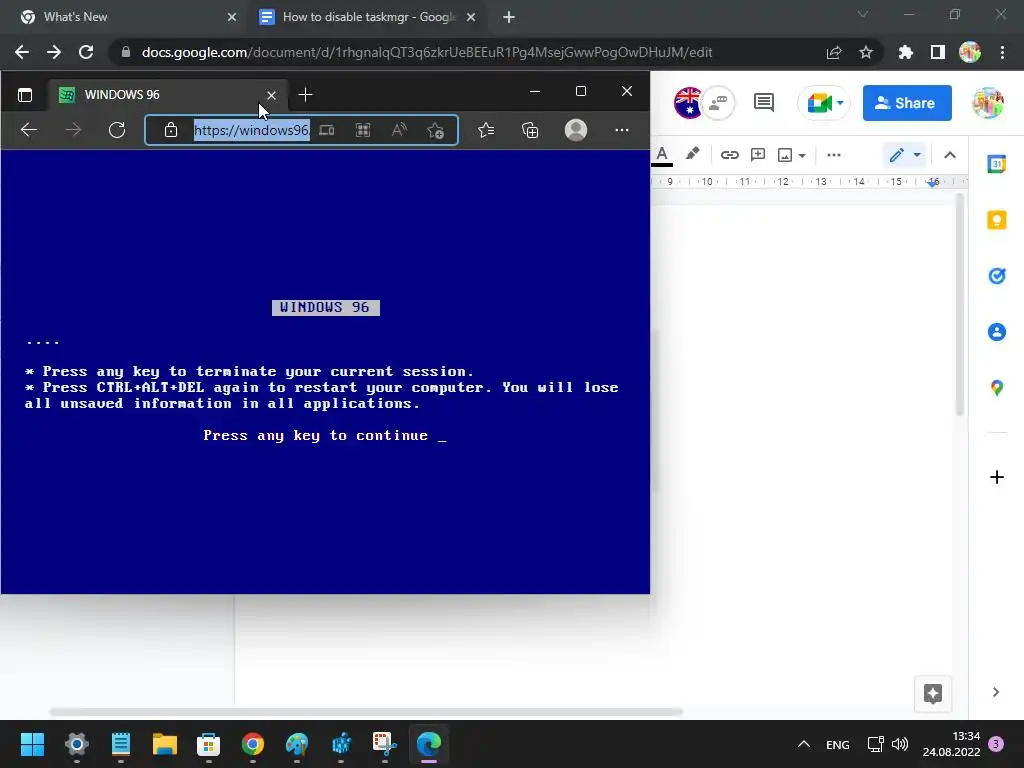The height and width of the screenshot is (768, 1024).
Task: Refresh the Windows 96 page in Edge
Action: (x=117, y=130)
